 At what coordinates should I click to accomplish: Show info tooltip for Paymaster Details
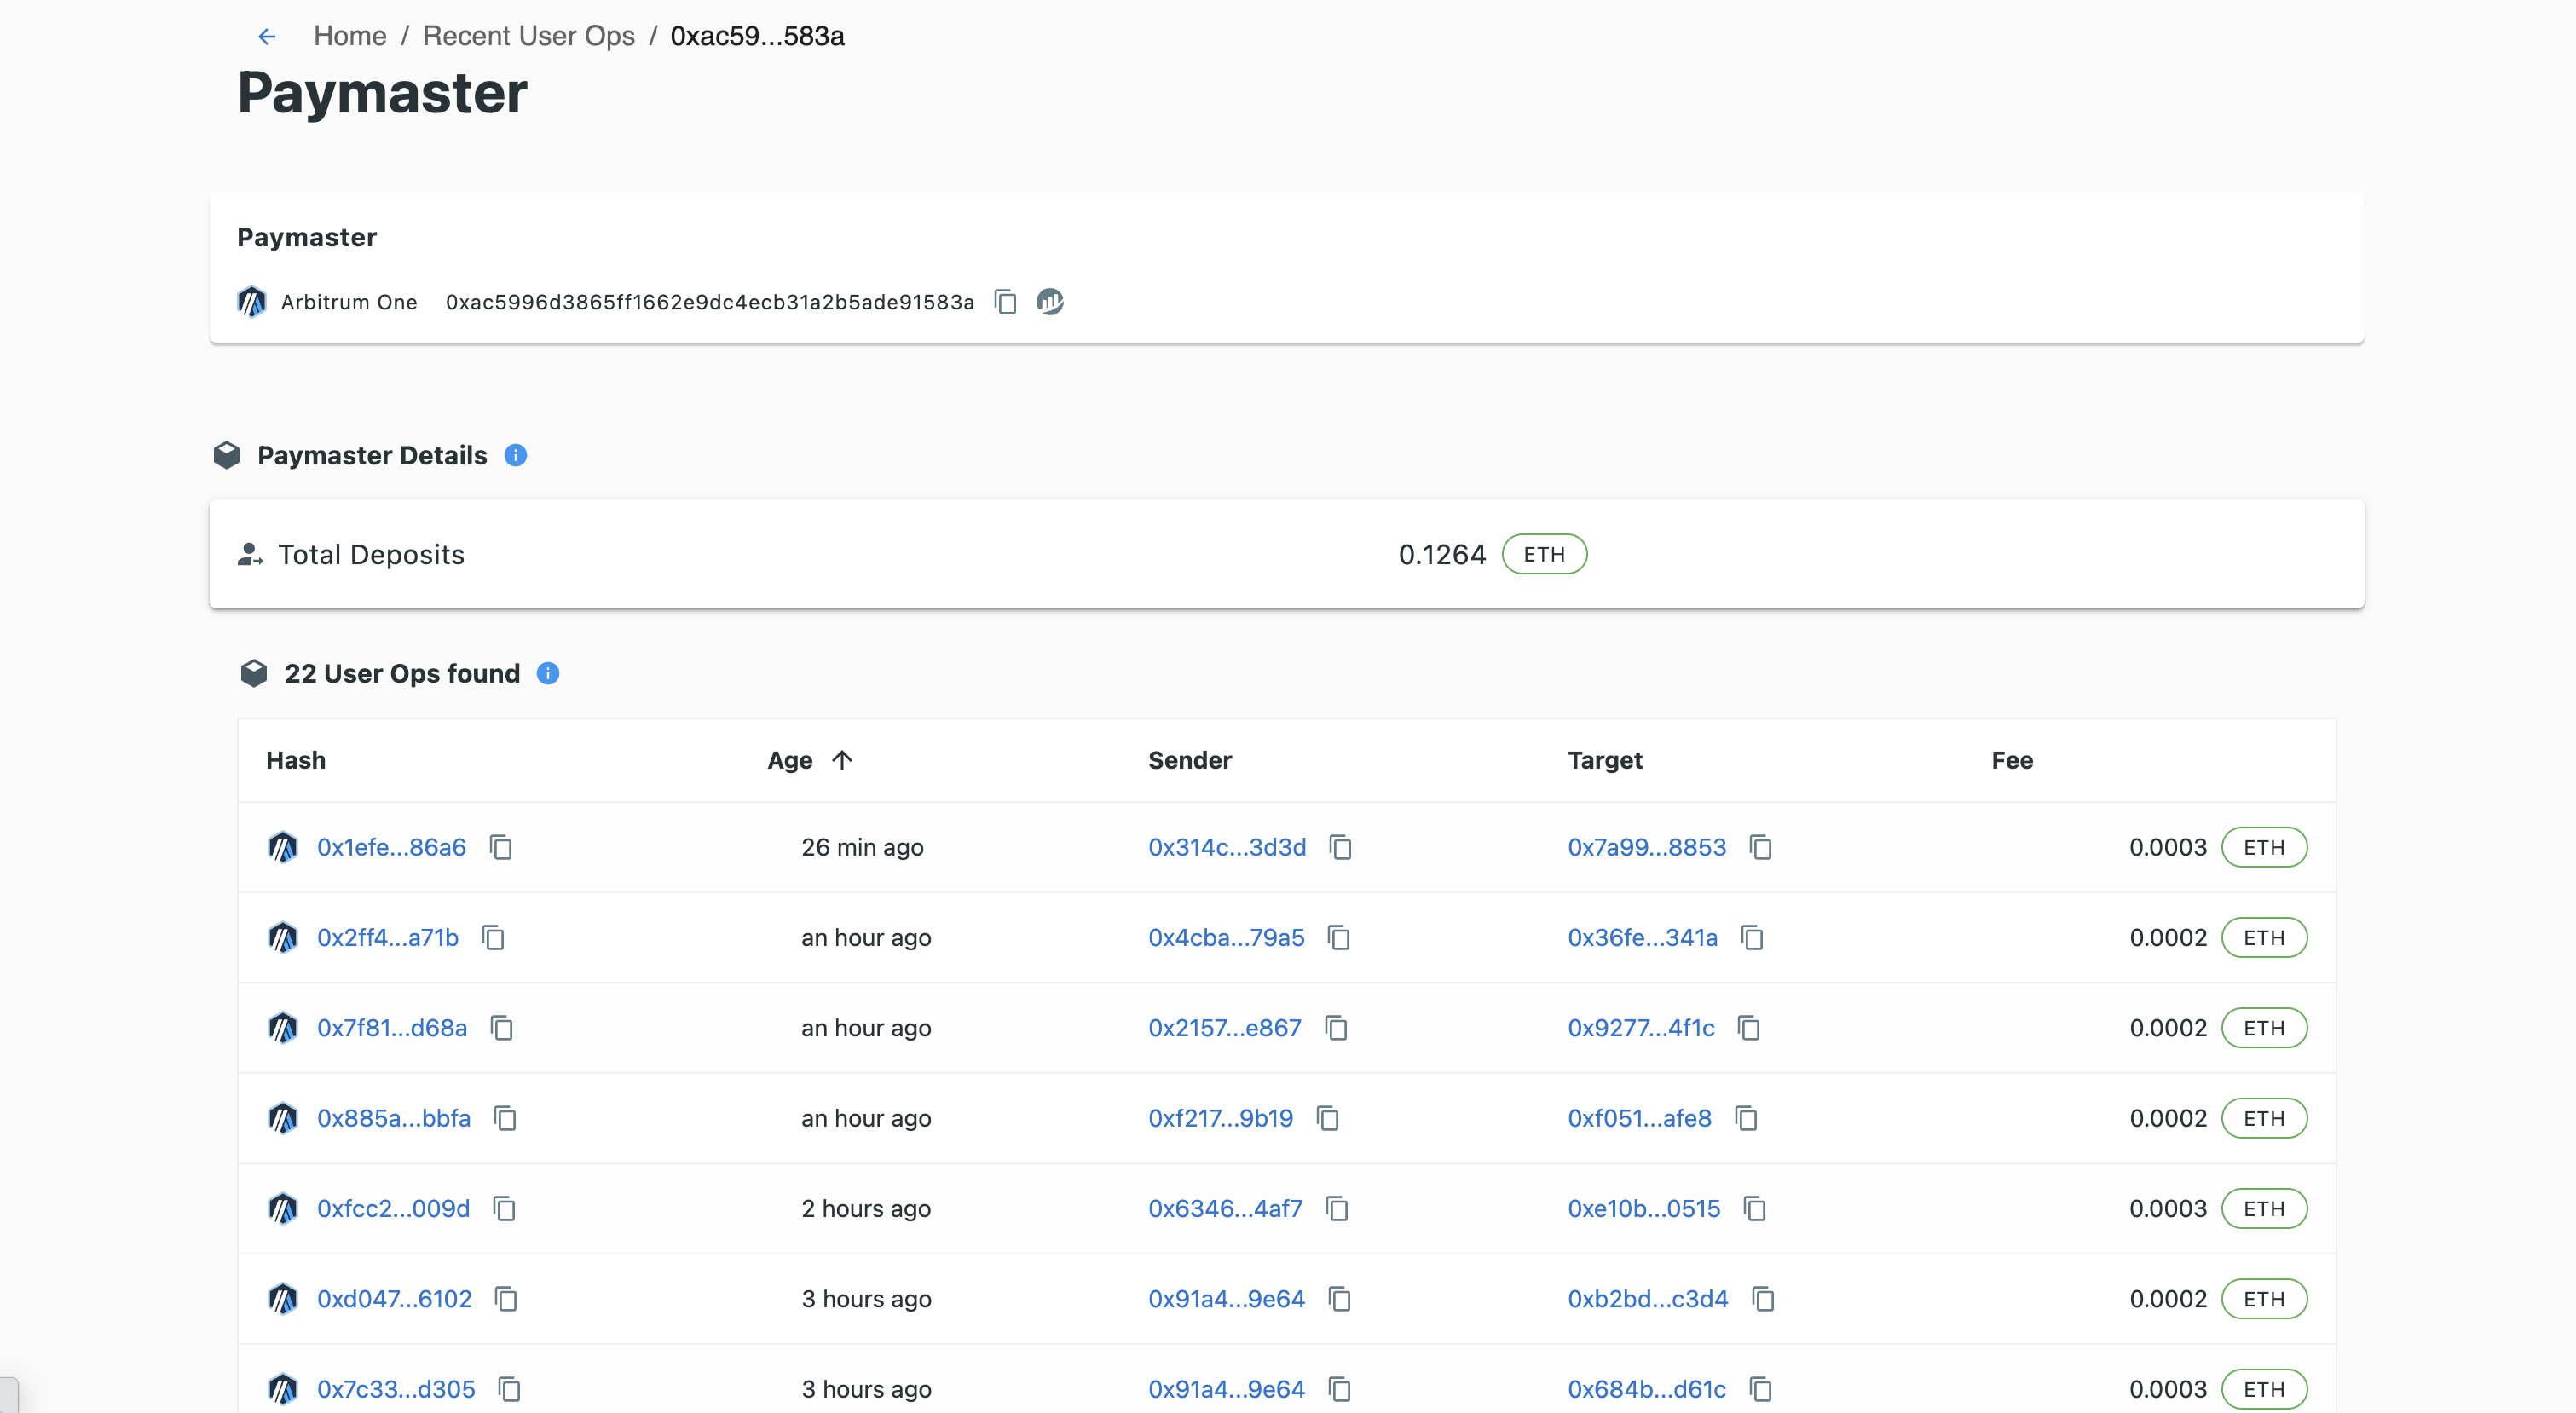516,456
